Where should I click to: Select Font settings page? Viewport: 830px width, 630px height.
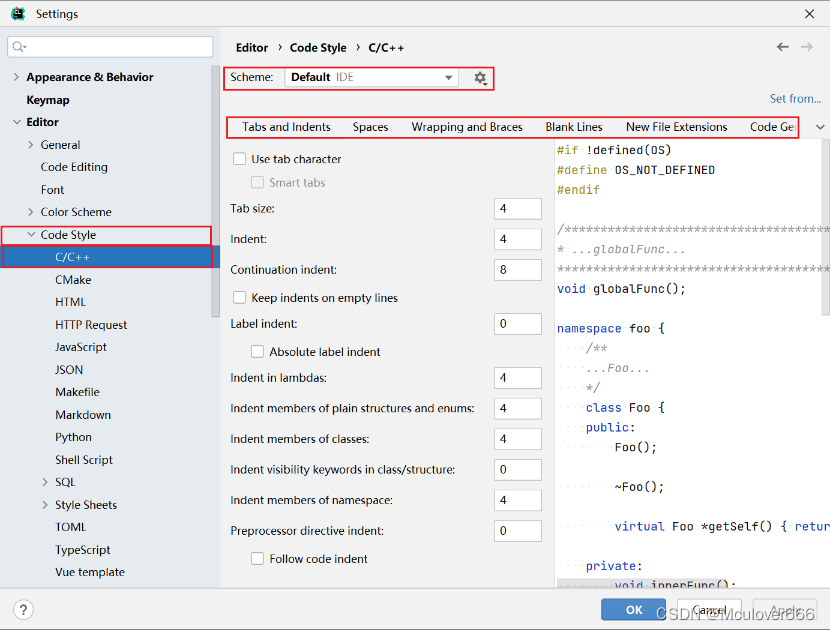pyautogui.click(x=52, y=190)
